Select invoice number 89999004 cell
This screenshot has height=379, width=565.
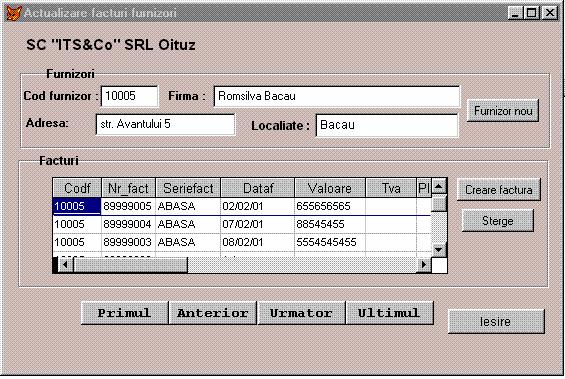coord(128,224)
